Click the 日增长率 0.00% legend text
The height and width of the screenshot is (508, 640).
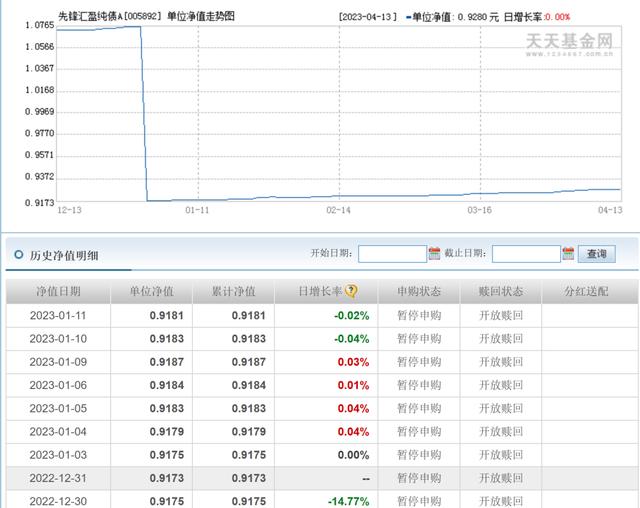coord(537,17)
